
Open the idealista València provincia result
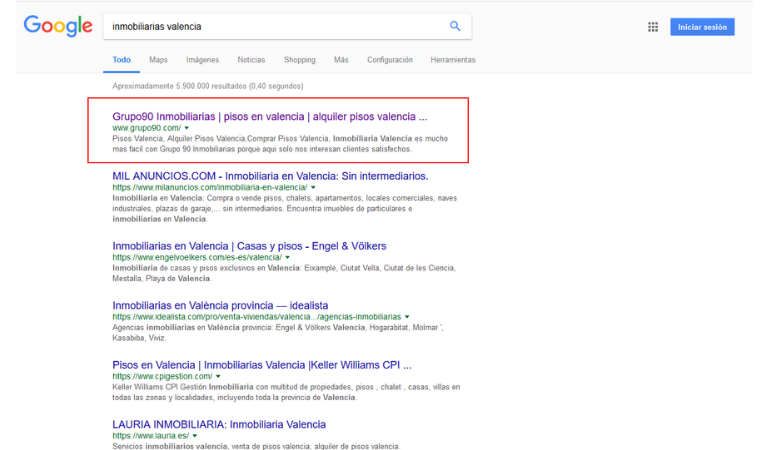[x=220, y=306]
